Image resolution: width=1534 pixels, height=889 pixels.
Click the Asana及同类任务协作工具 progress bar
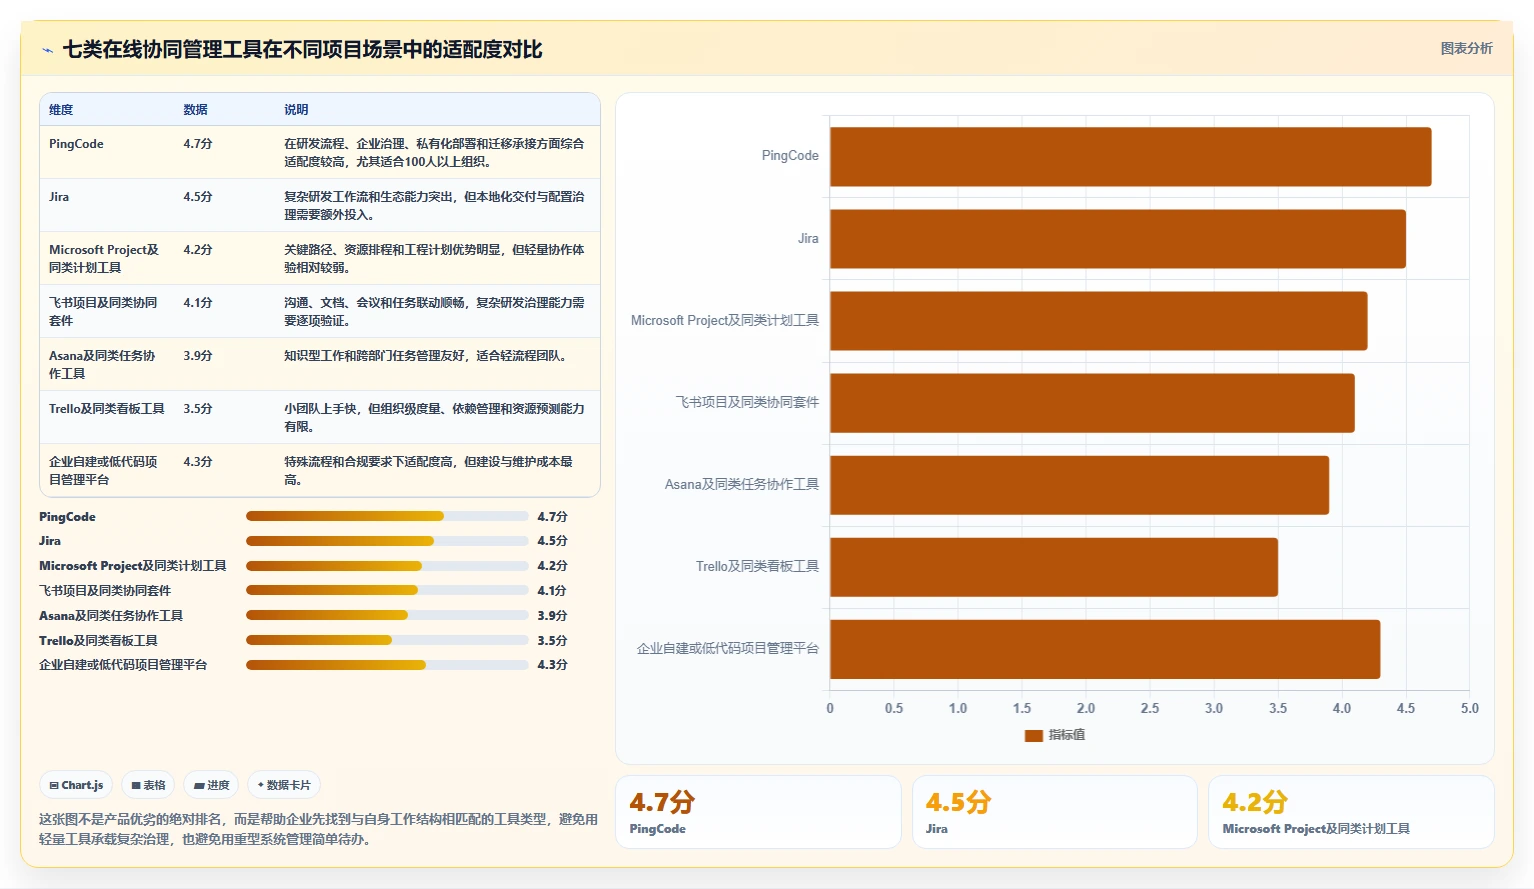[387, 615]
